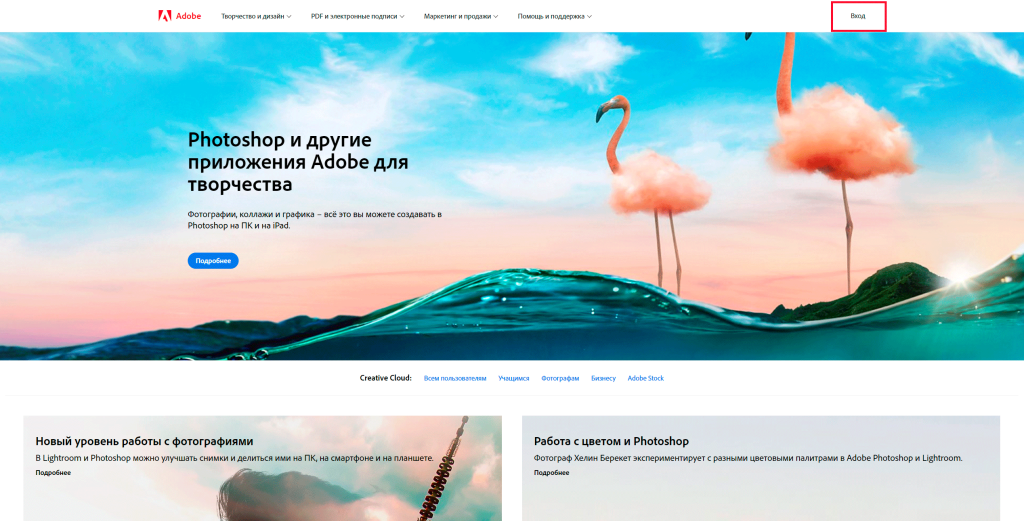Click the Работа с цветом и Photoshop heading

pyautogui.click(x=611, y=441)
